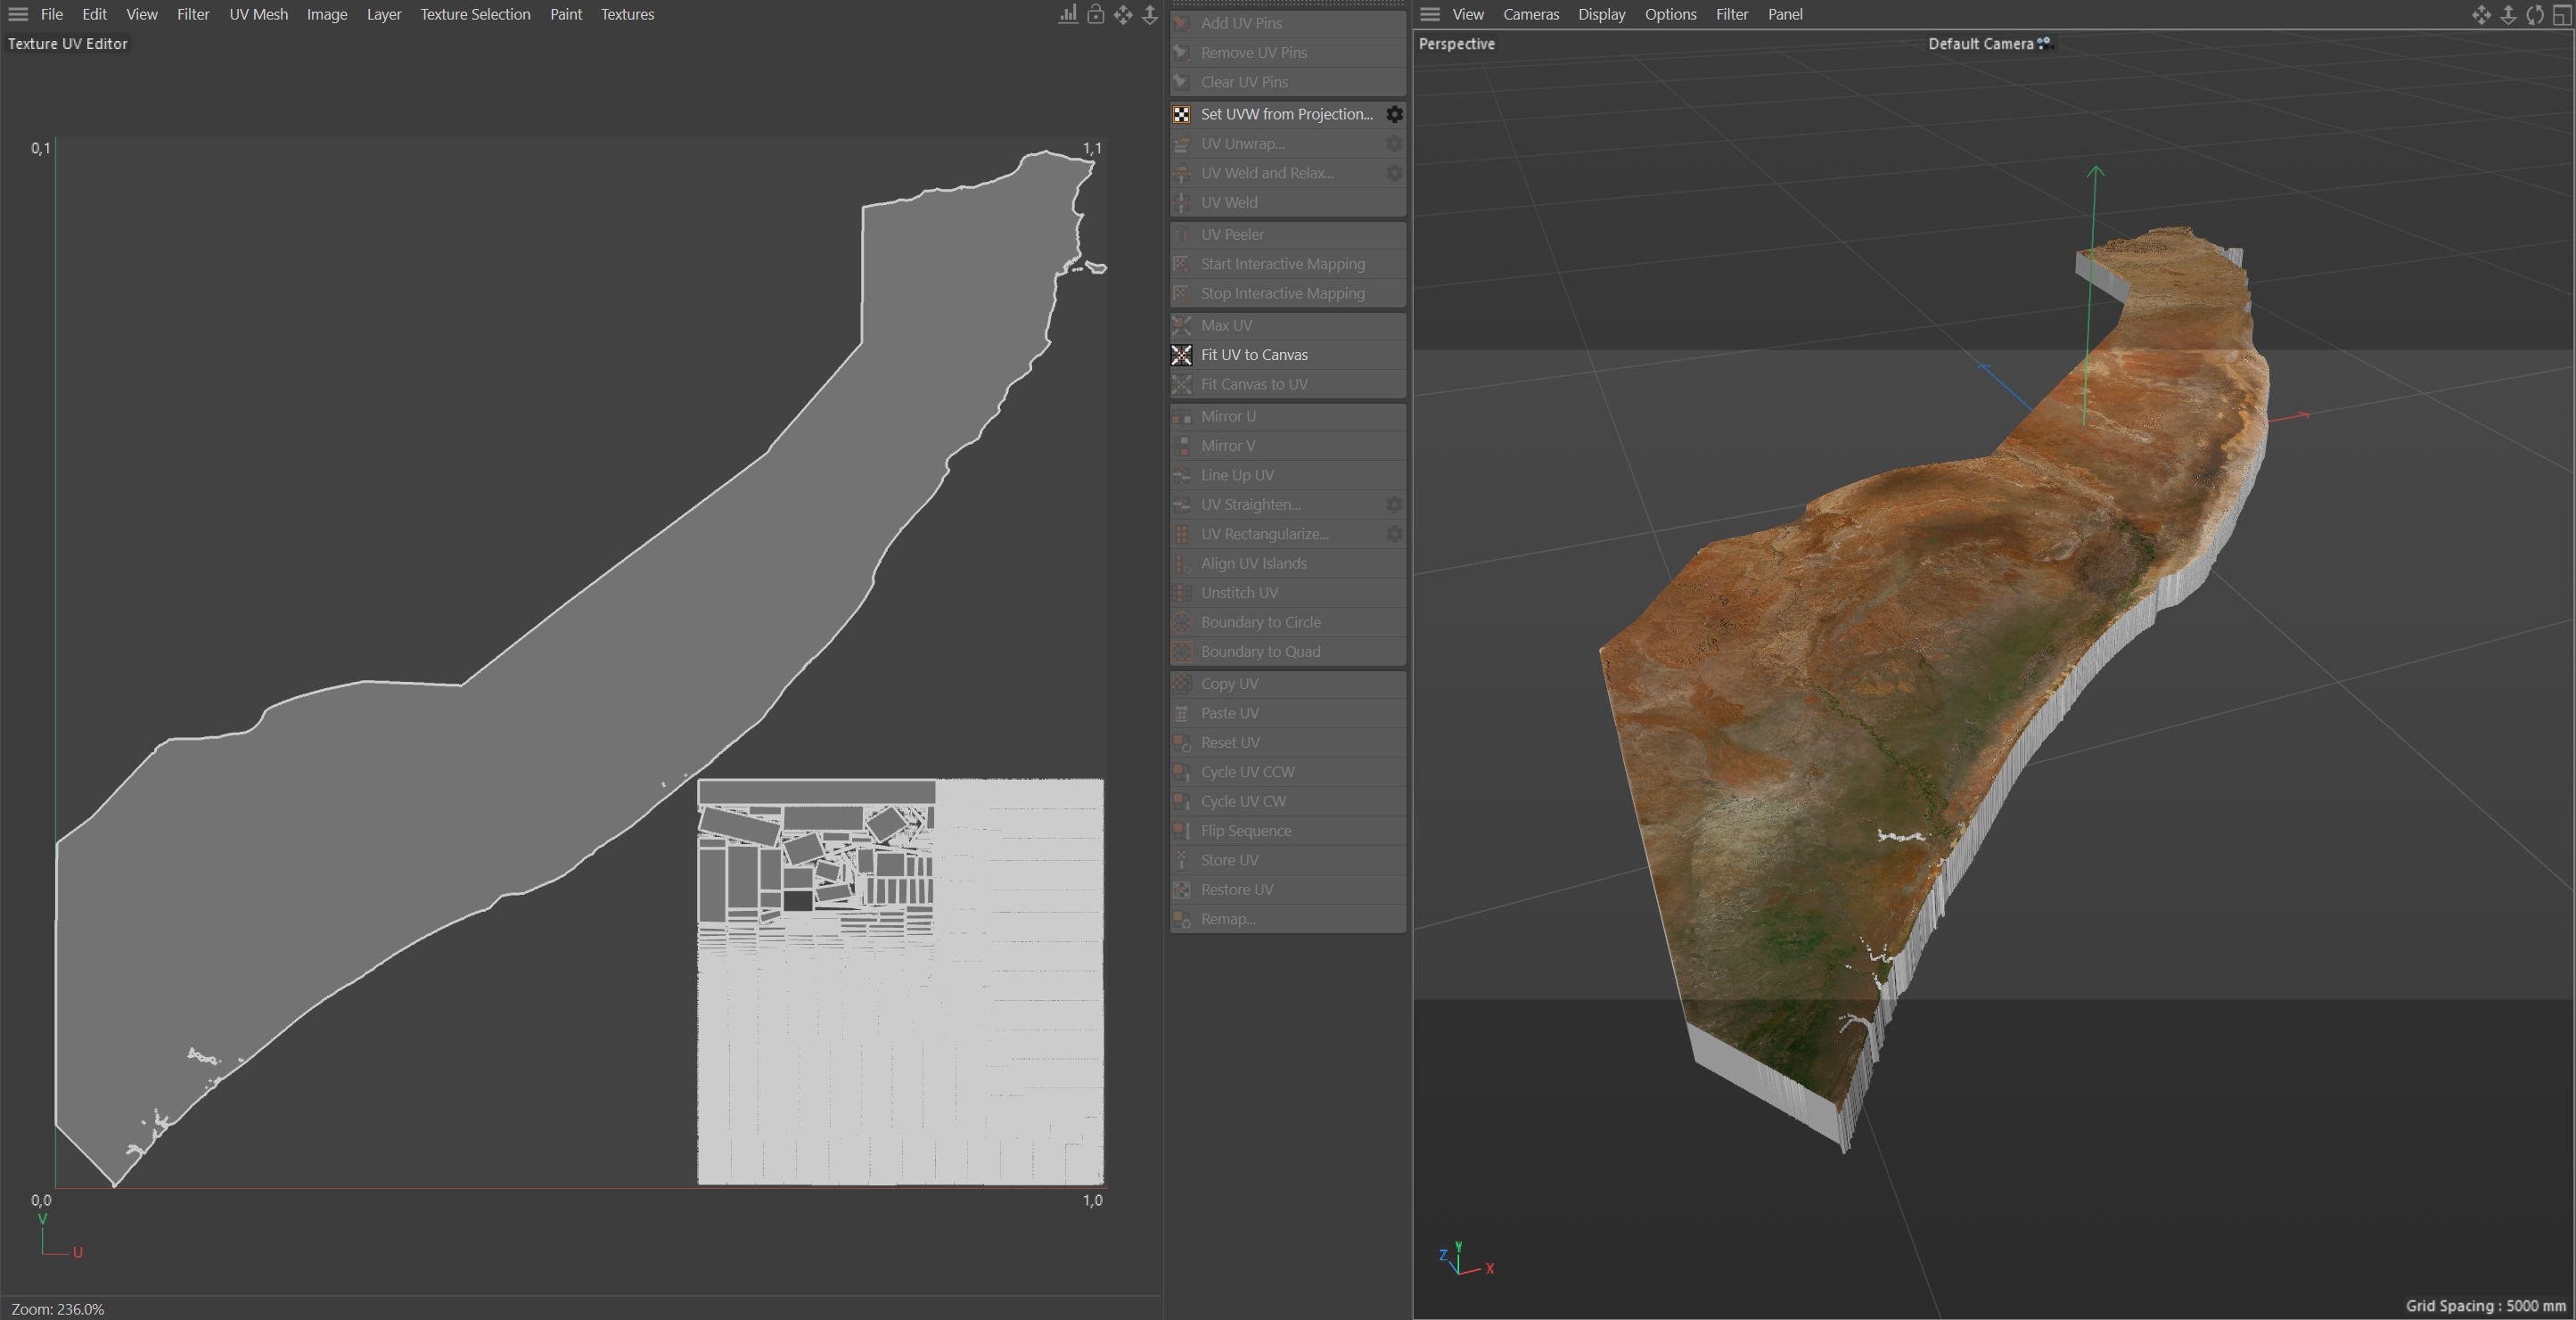The width and height of the screenshot is (2576, 1320).
Task: Click the move camera icon in Perspective view
Action: click(2481, 14)
